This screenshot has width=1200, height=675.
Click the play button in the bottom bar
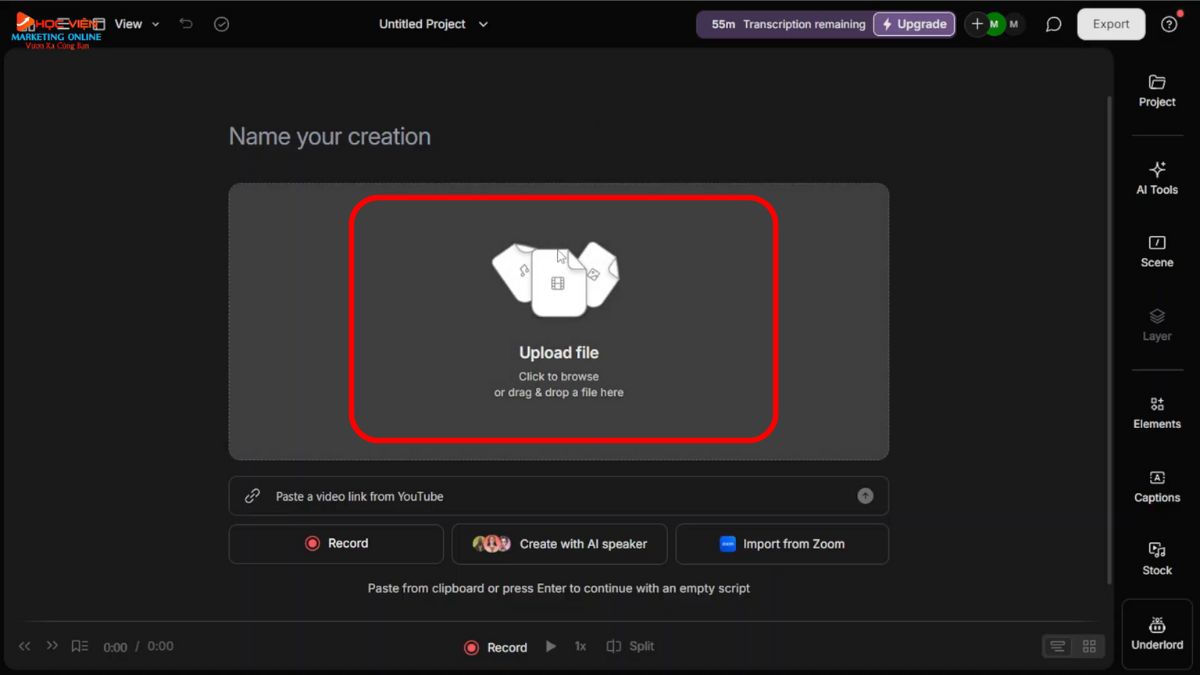(551, 646)
